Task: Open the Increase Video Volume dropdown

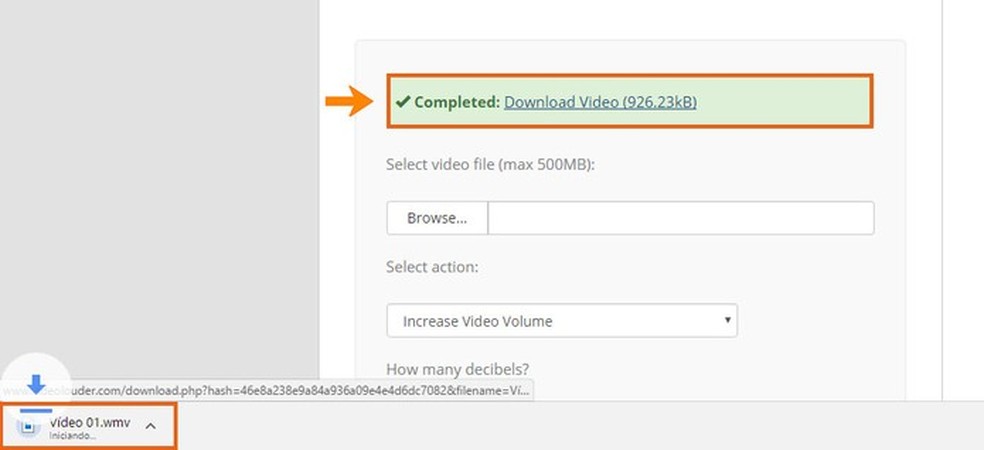Action: click(x=562, y=321)
